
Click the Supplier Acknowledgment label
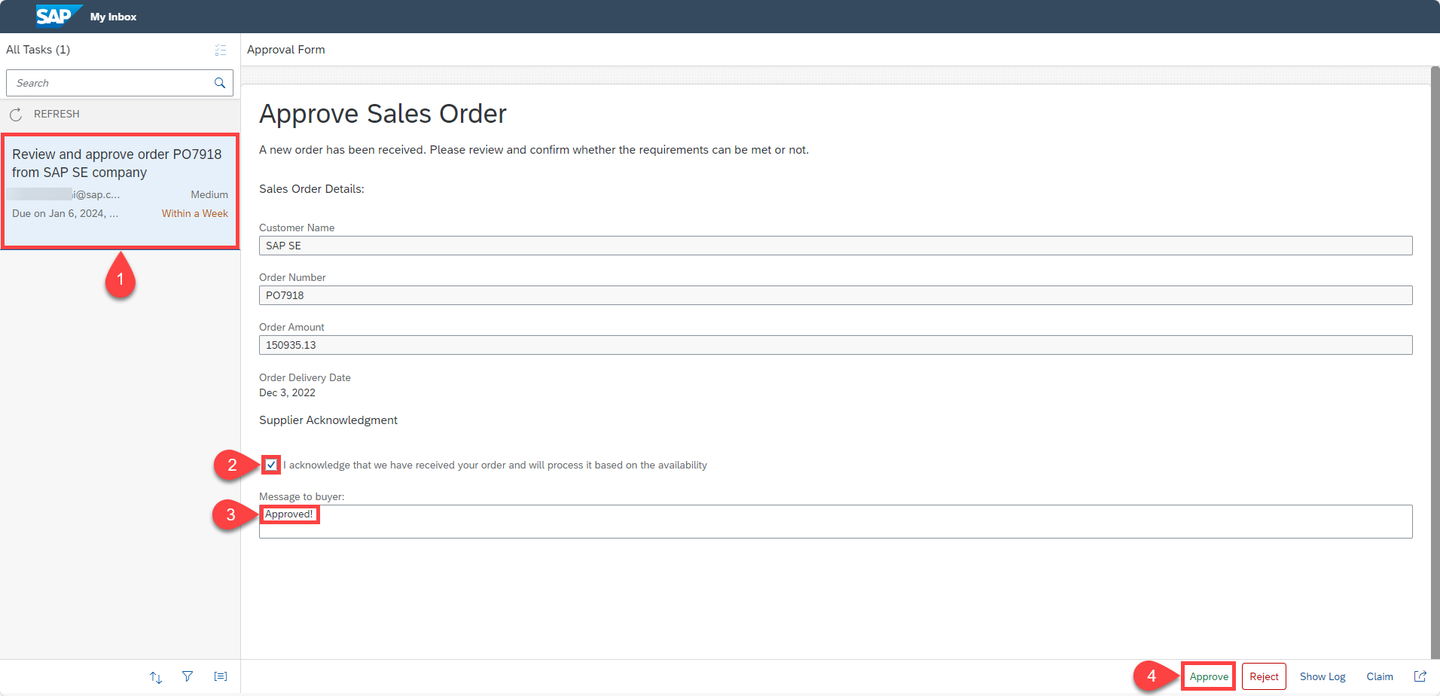click(328, 420)
